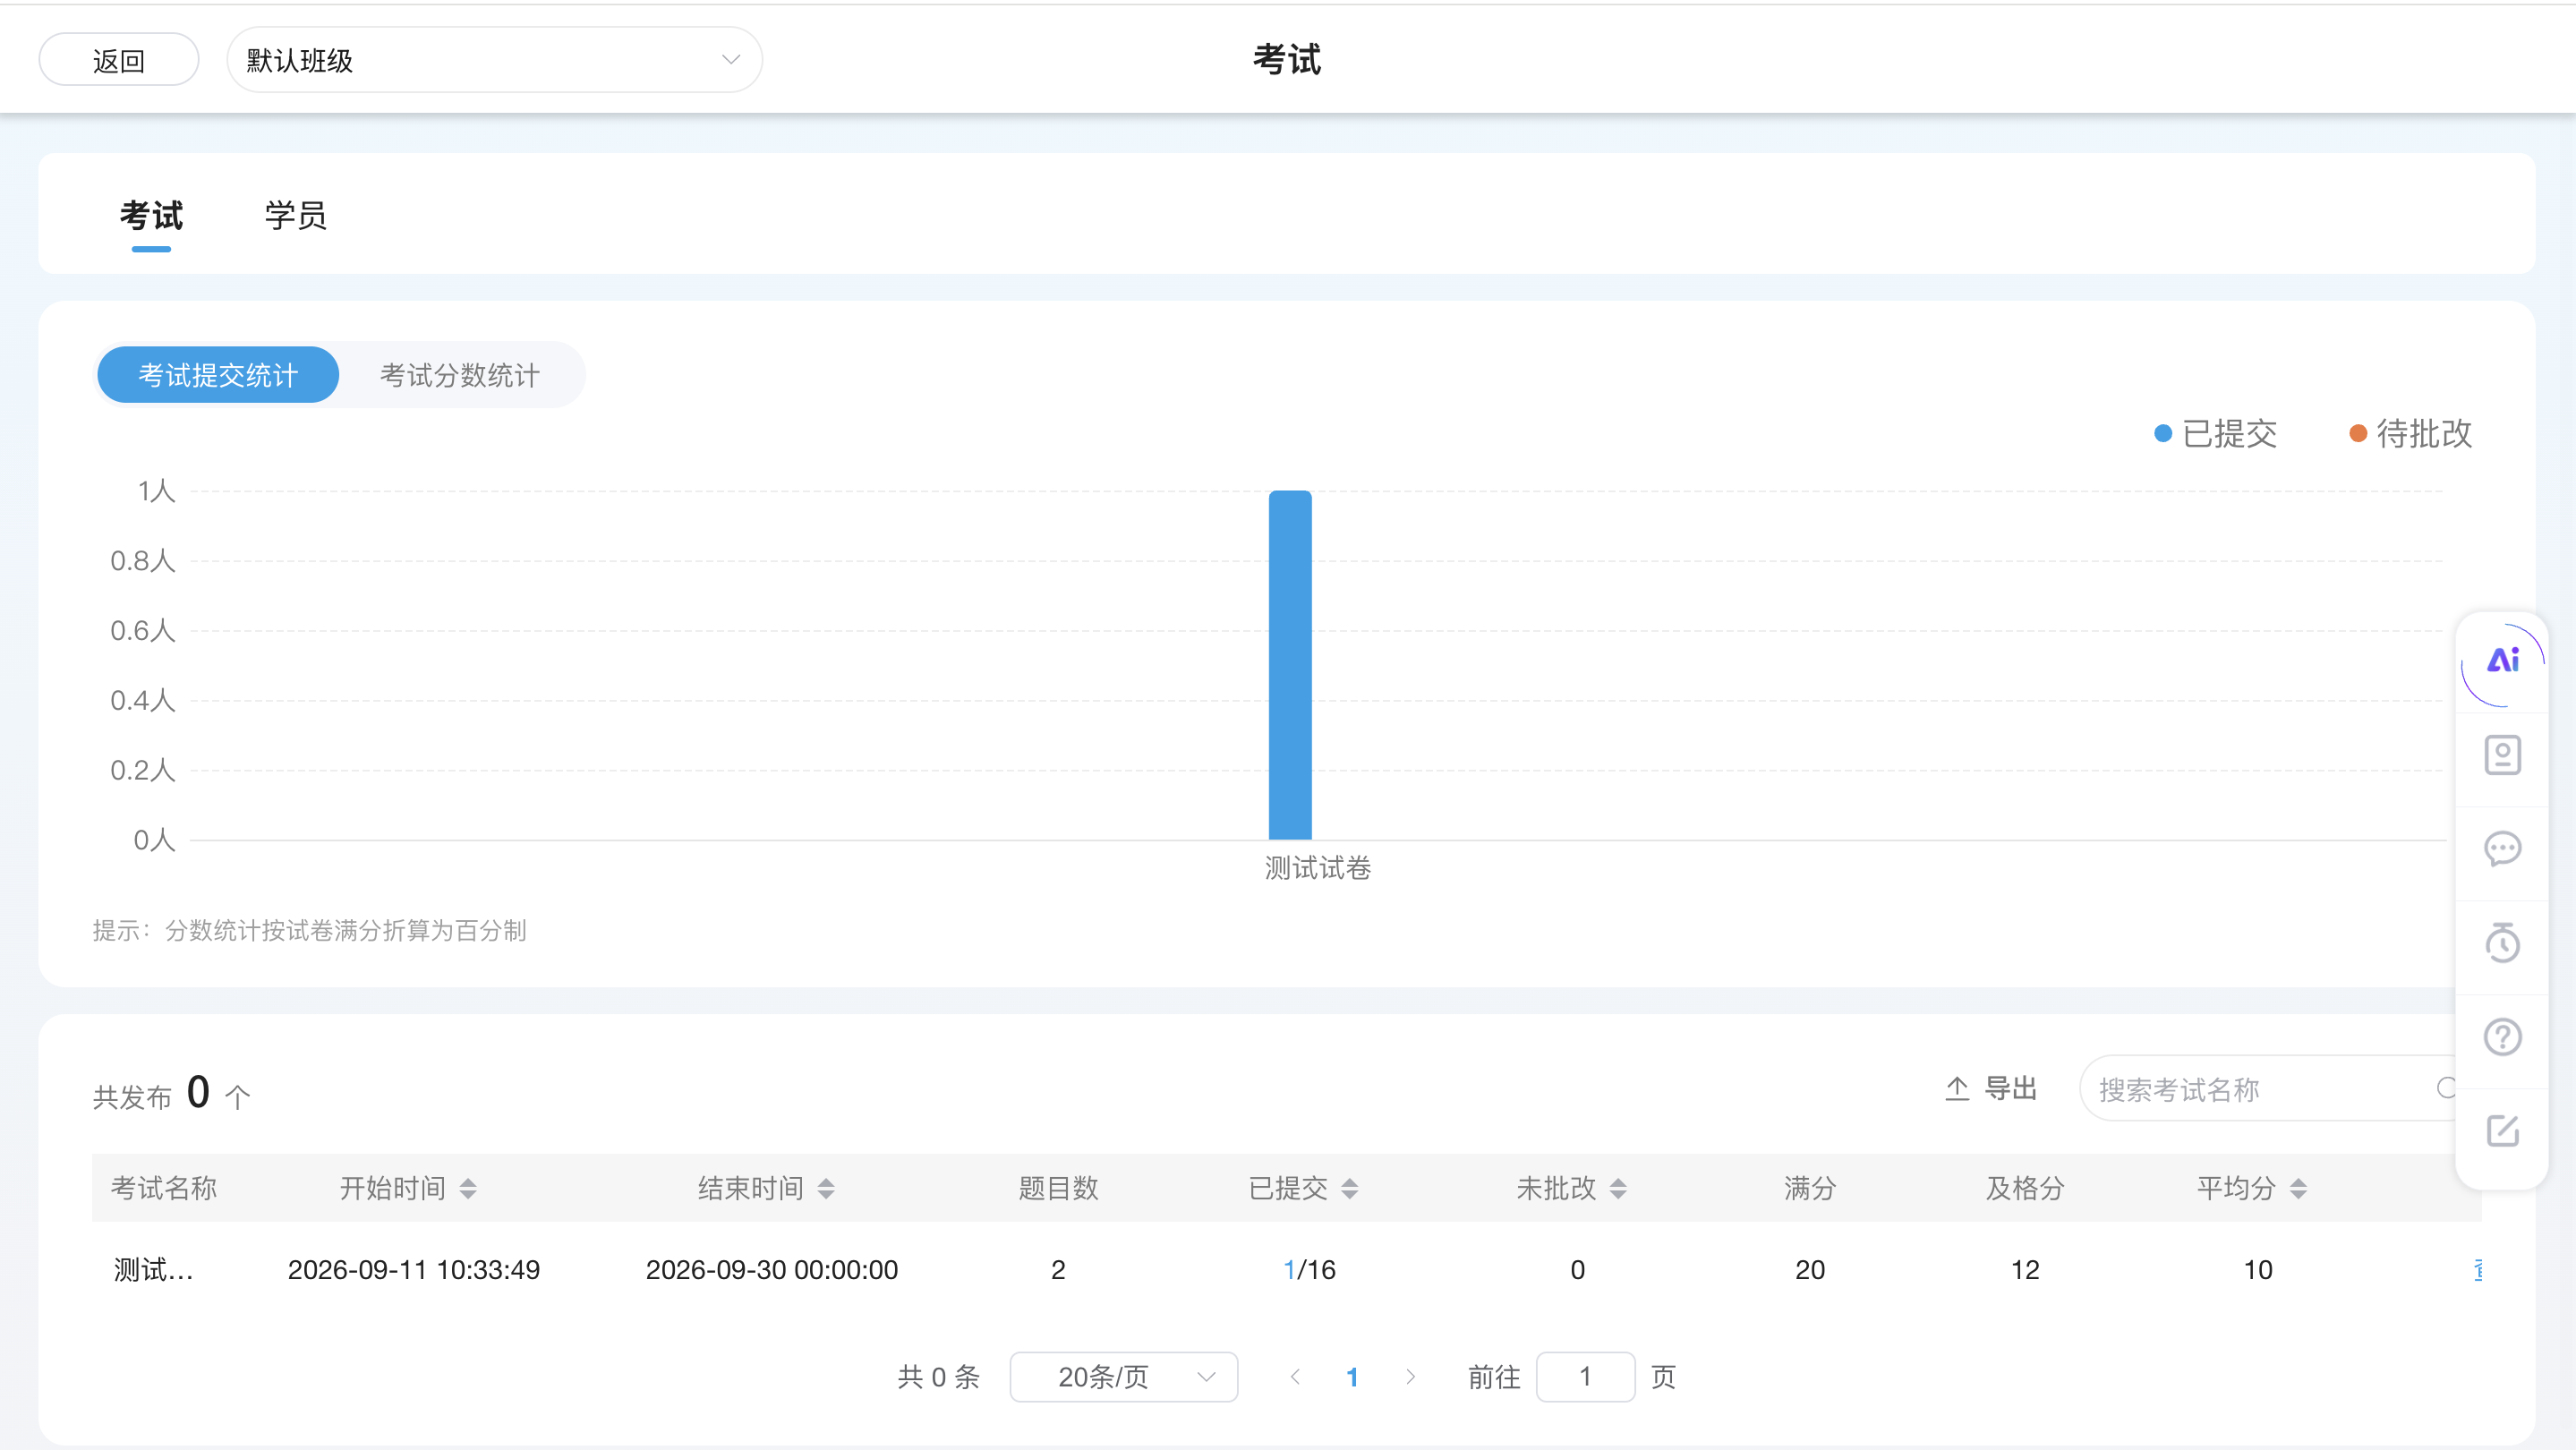The image size is (2576, 1450).
Task: Sort by 开始时间 column
Action: 468,1189
